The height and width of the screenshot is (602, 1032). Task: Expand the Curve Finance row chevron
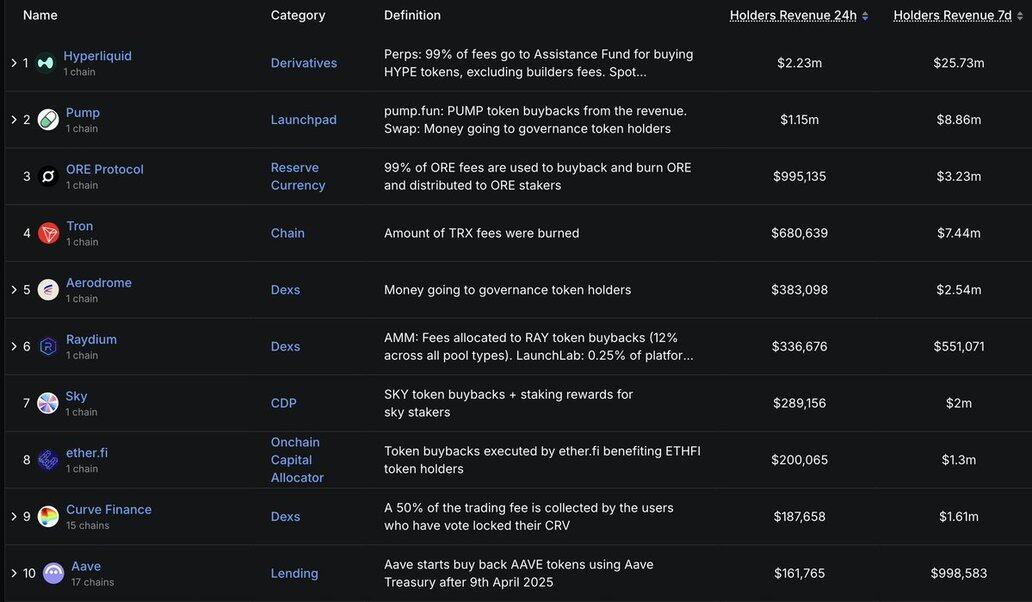[x=14, y=517]
